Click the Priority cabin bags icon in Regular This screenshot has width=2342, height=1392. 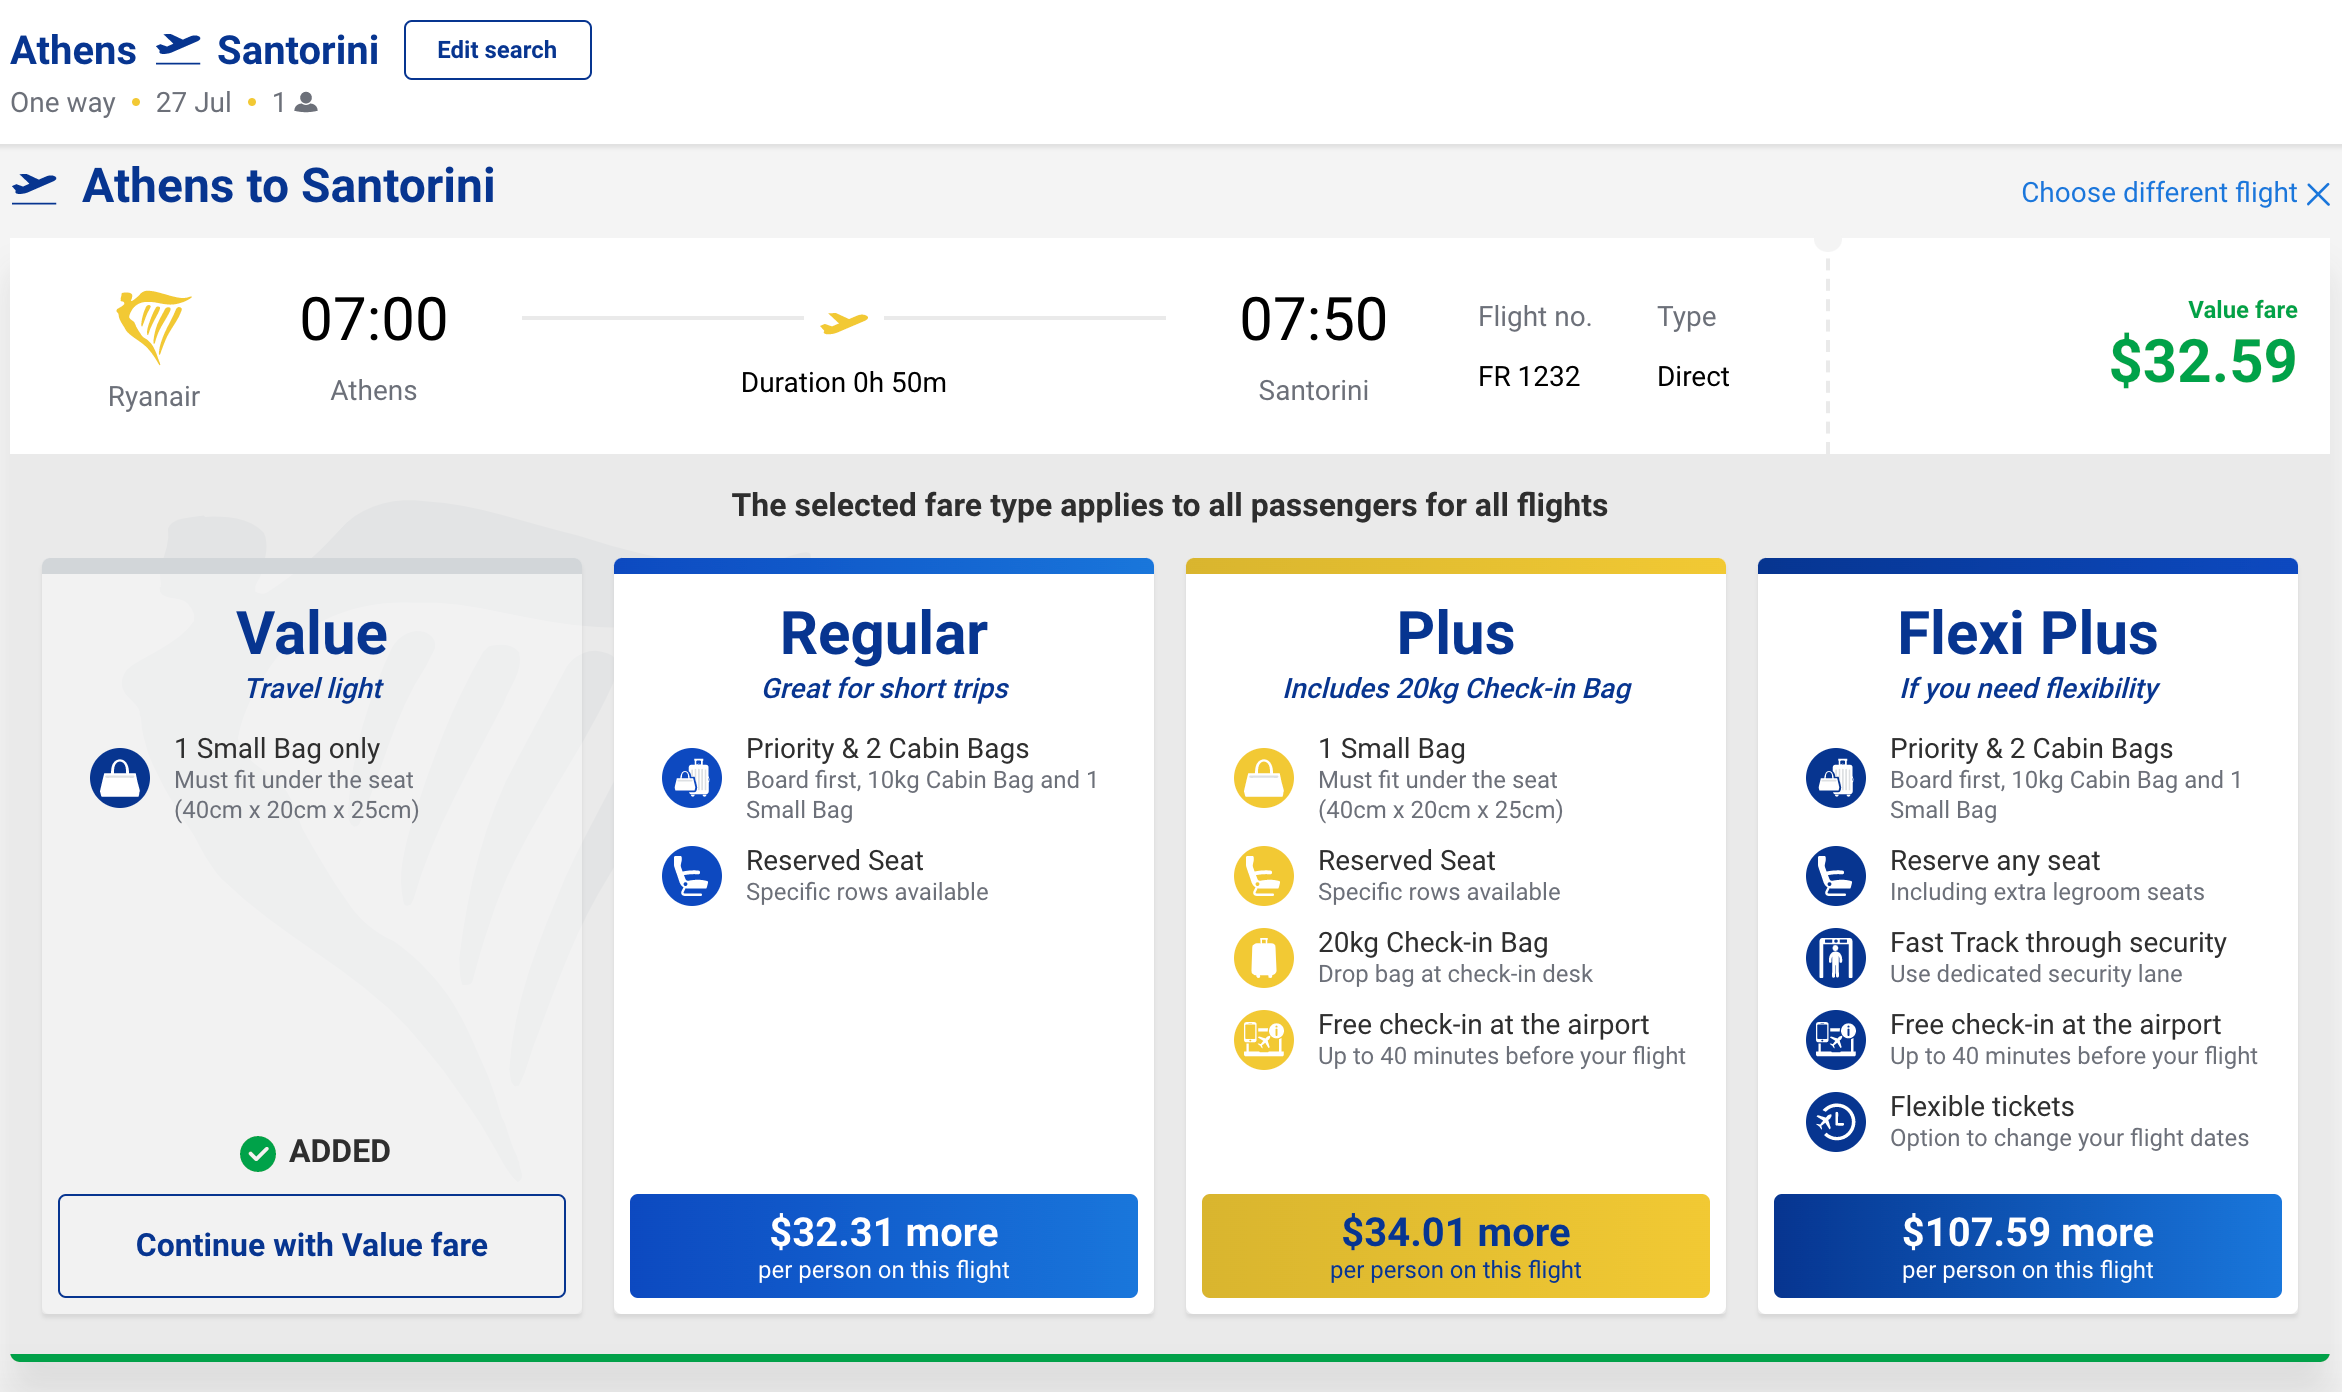point(692,778)
